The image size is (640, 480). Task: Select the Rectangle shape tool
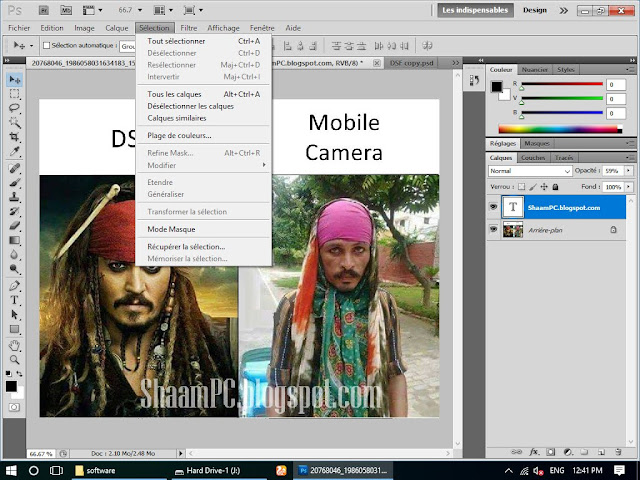point(14,329)
